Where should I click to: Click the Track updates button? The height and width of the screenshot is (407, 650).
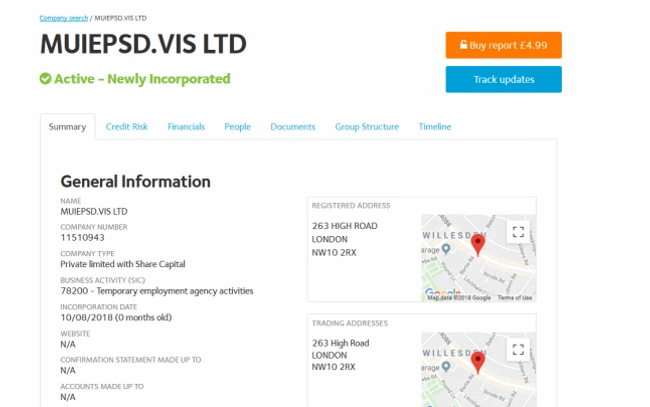click(504, 79)
